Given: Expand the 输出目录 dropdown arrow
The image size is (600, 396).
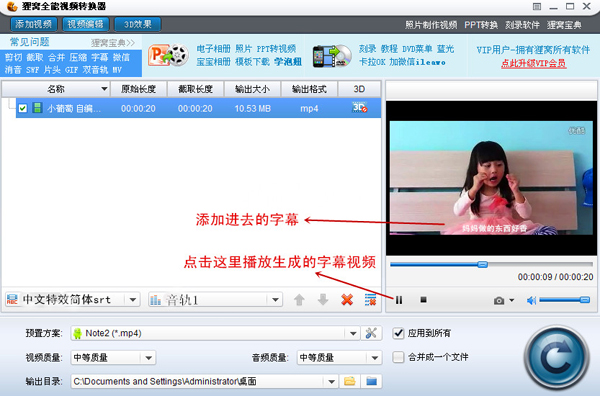Looking at the screenshot, I should click(x=331, y=381).
